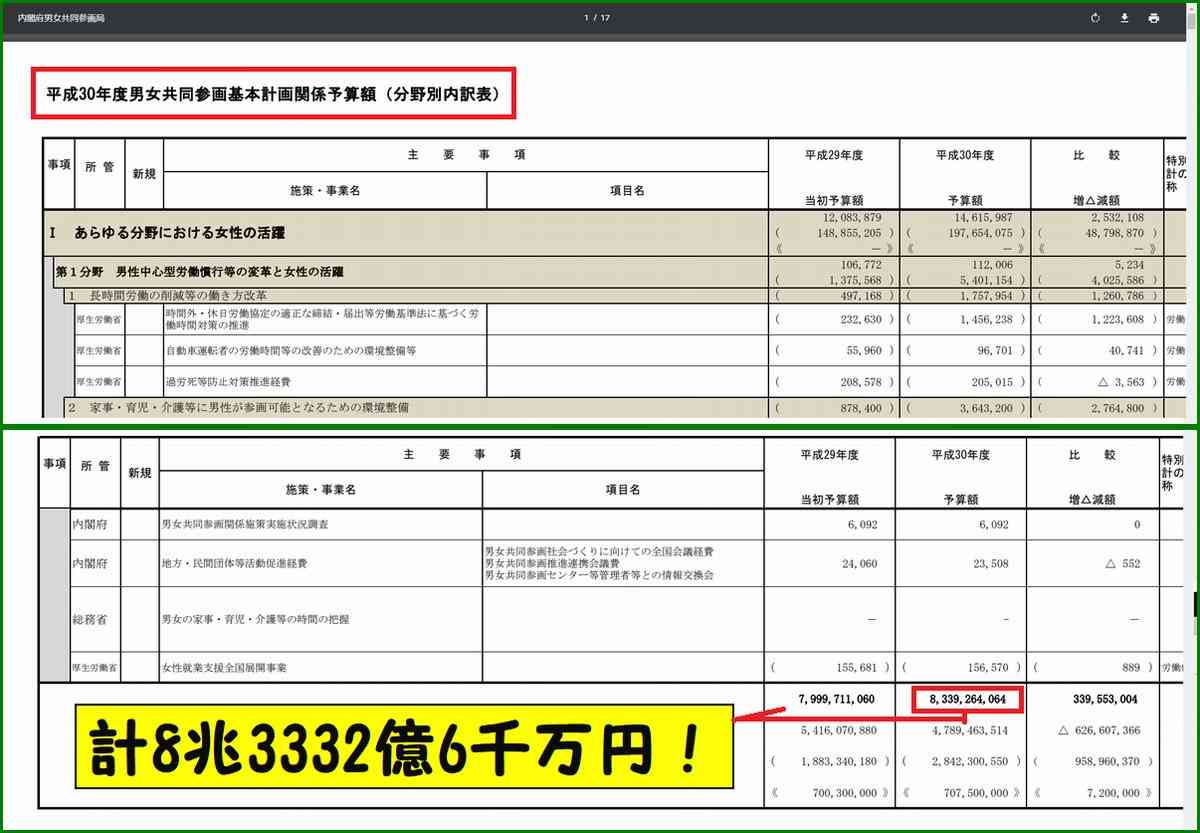Viewport: 1200px width, 833px height.
Task: Click the value 112,006
Action: 993,266
